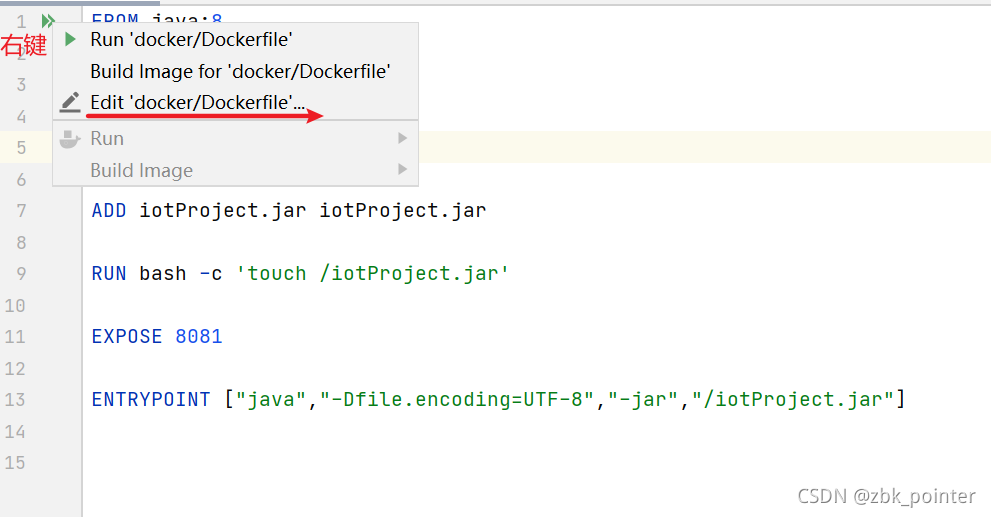
Task: Choose Build Image for 'docker/Dockerfile'
Action: coord(240,71)
